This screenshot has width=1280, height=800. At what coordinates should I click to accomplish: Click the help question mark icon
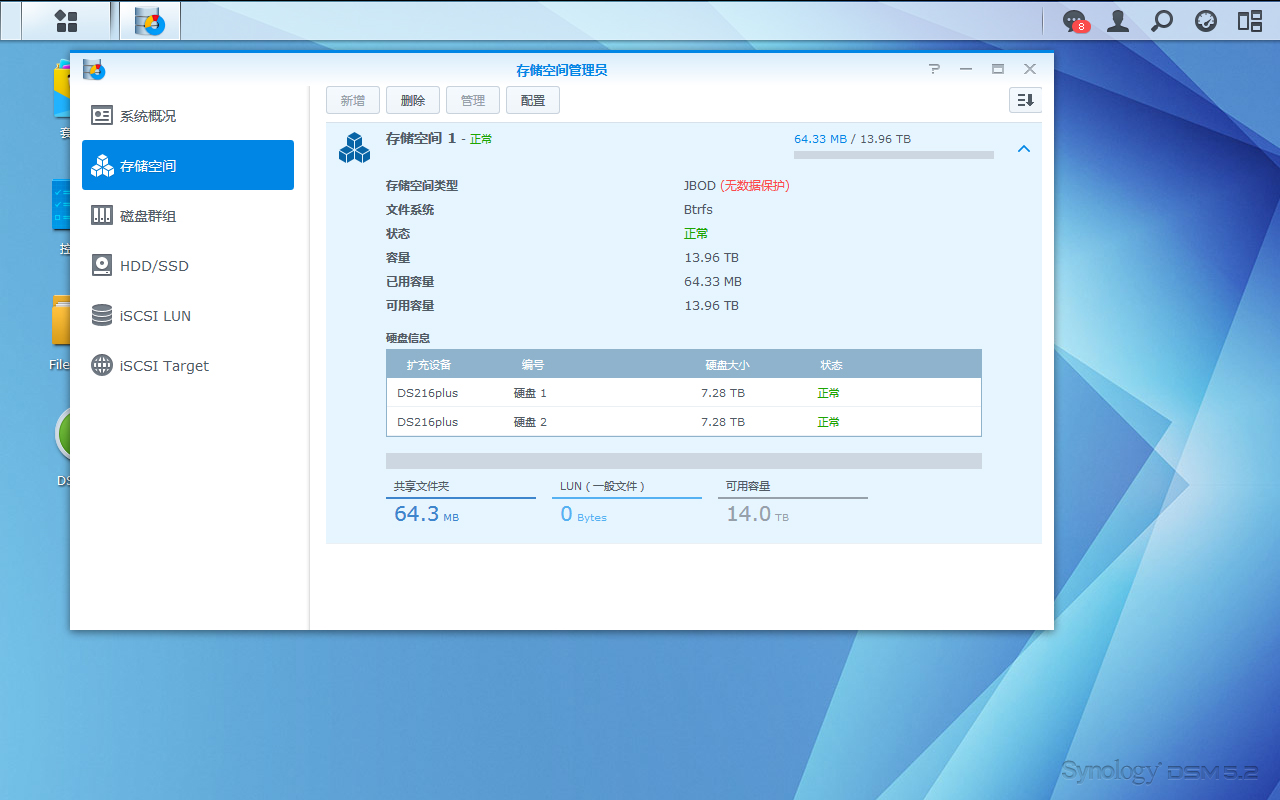click(934, 69)
